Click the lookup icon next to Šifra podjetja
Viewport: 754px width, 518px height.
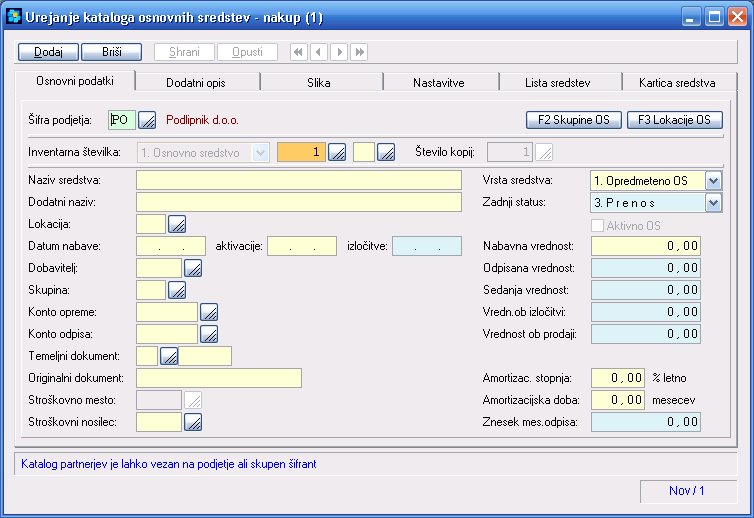pyautogui.click(x=147, y=120)
